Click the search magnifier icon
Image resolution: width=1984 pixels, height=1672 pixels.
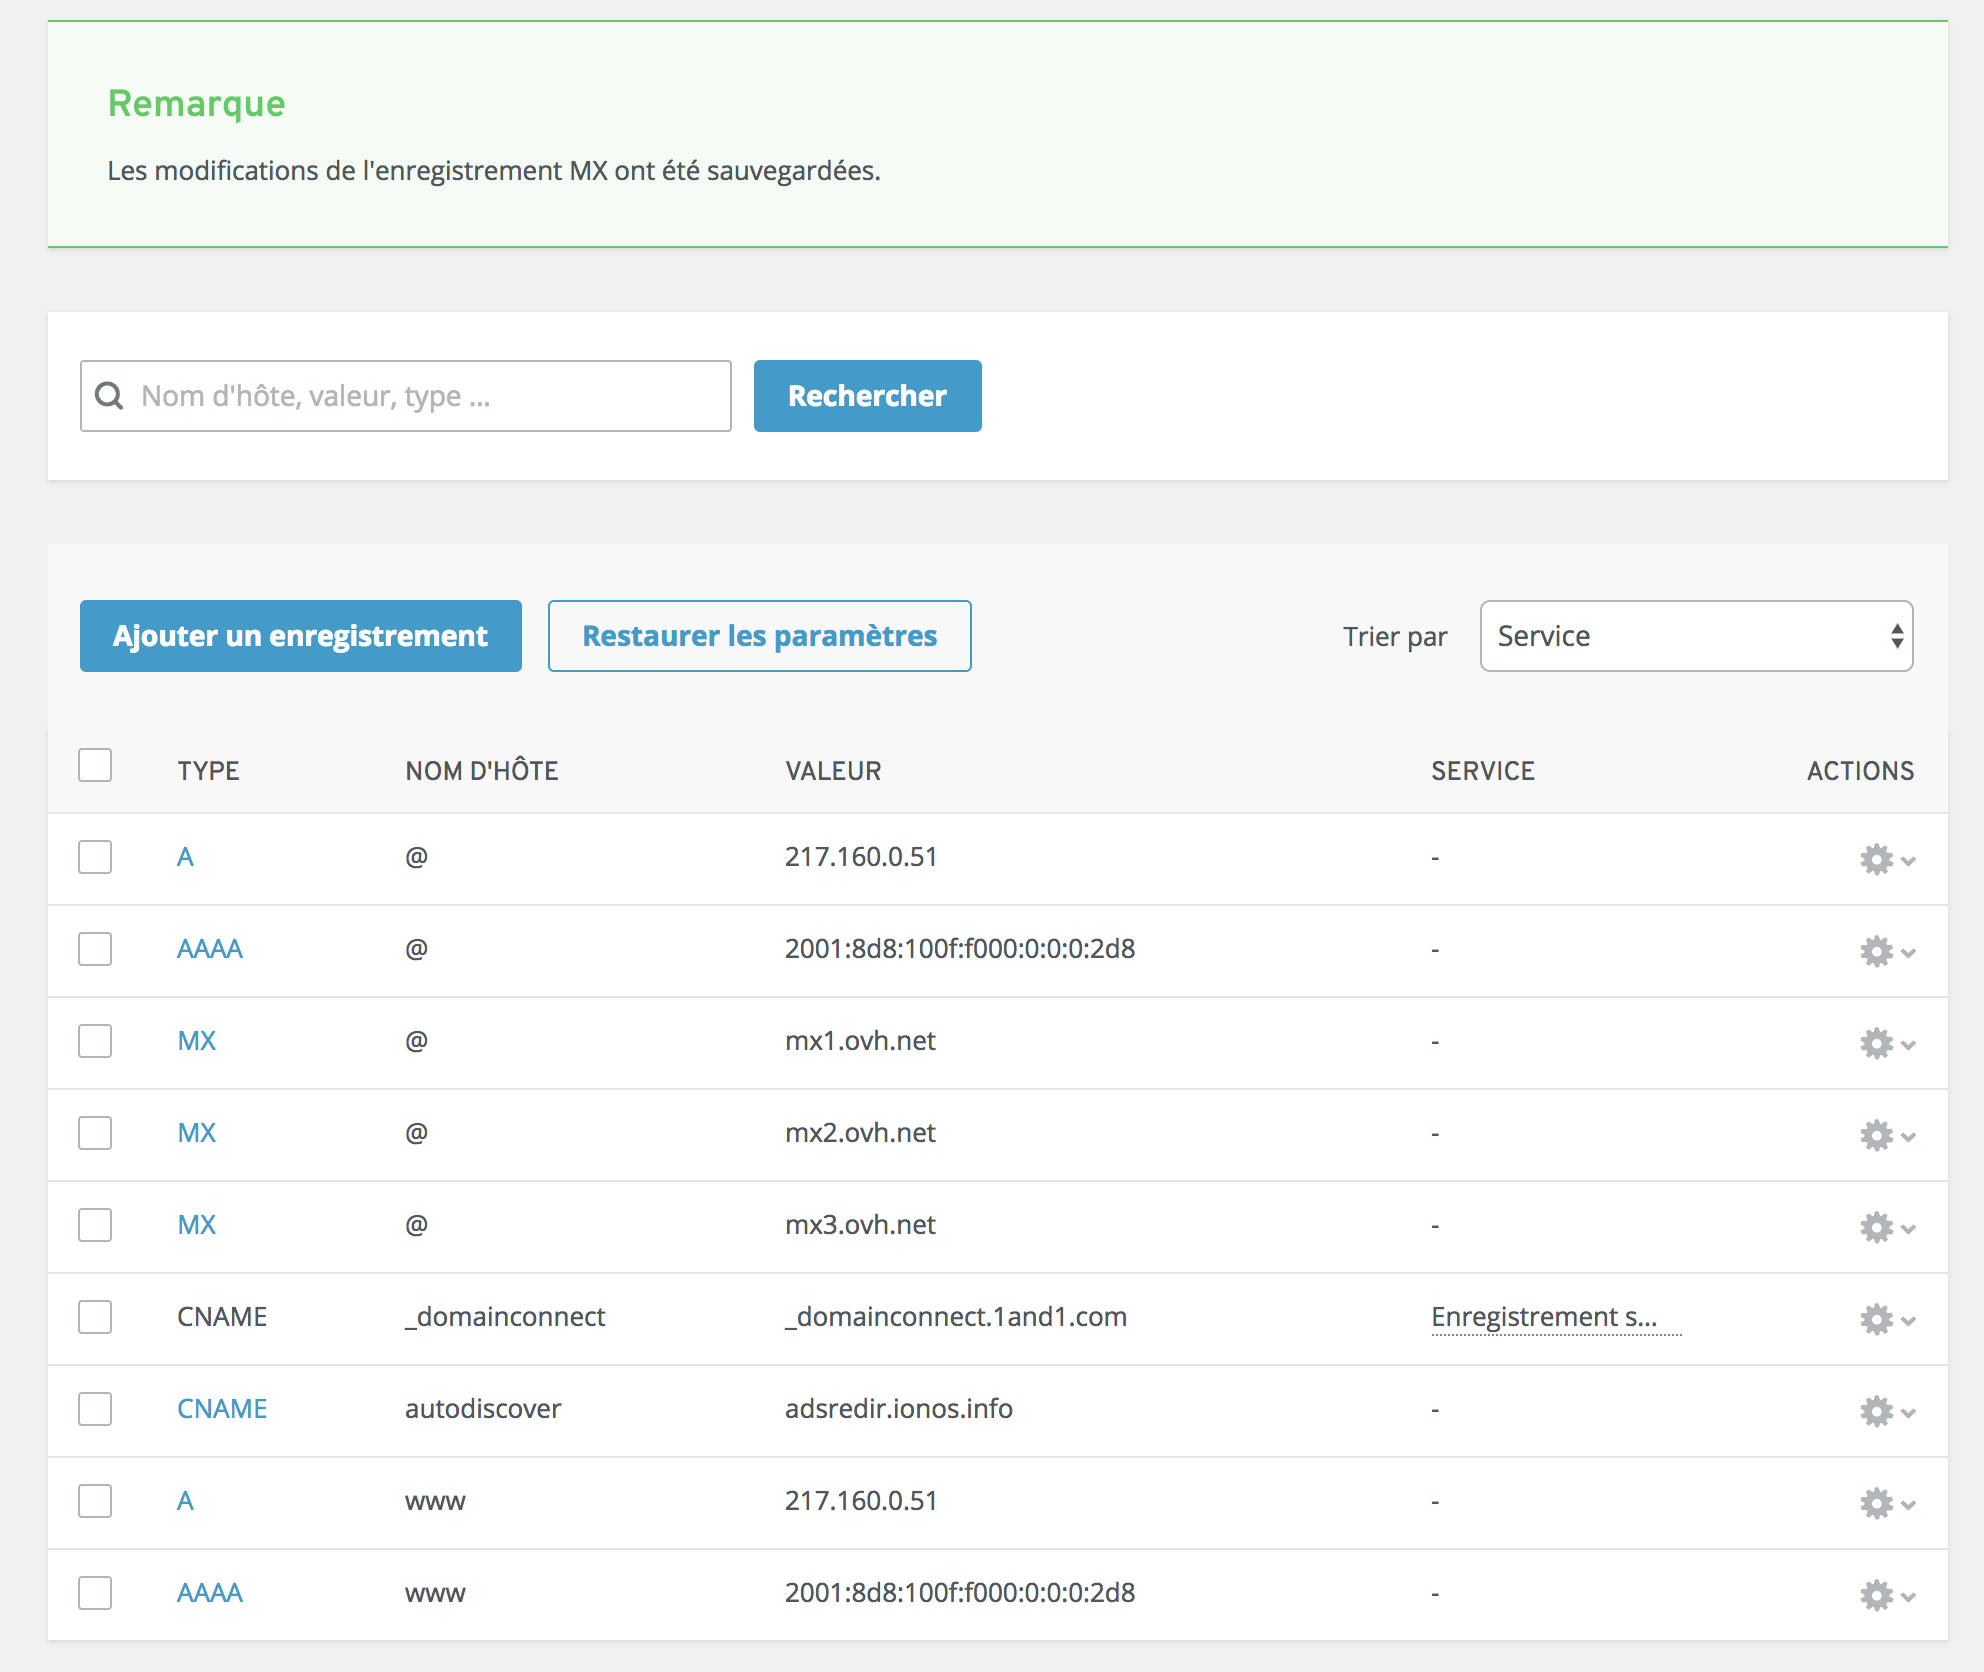click(x=109, y=396)
